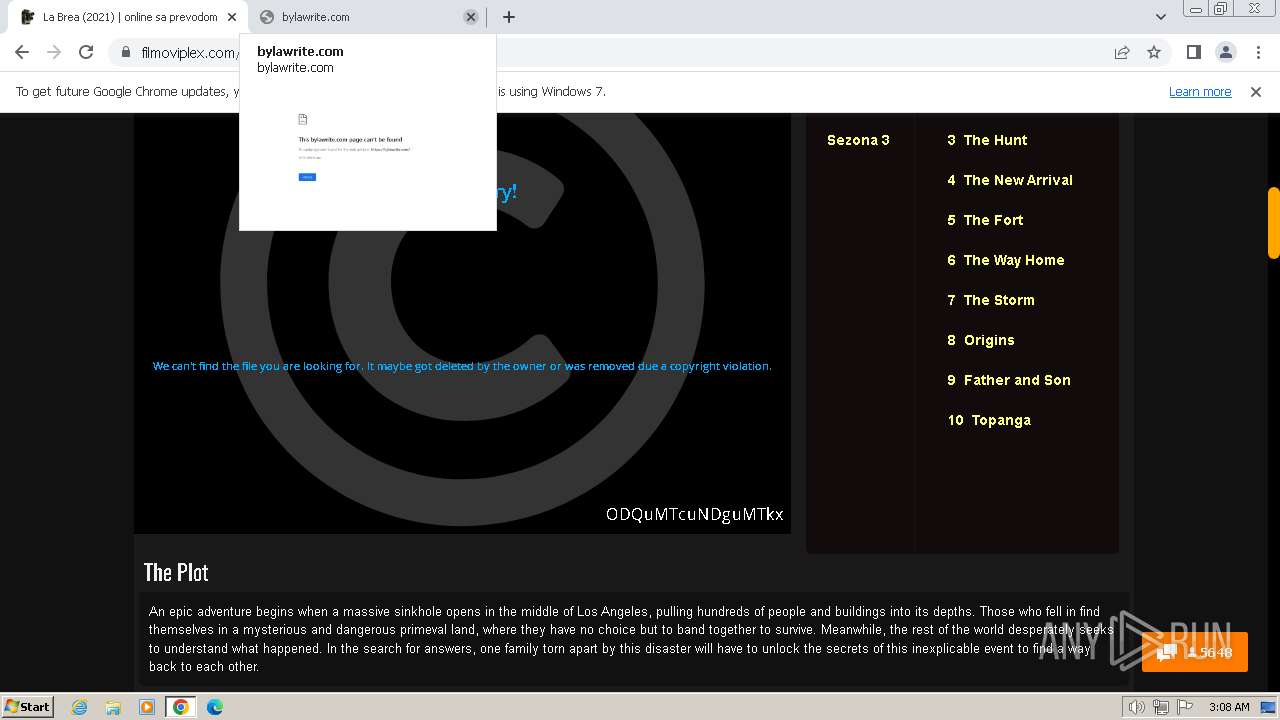Click the lock icon in address bar
Viewport: 1280px width, 720px height.
pos(126,53)
